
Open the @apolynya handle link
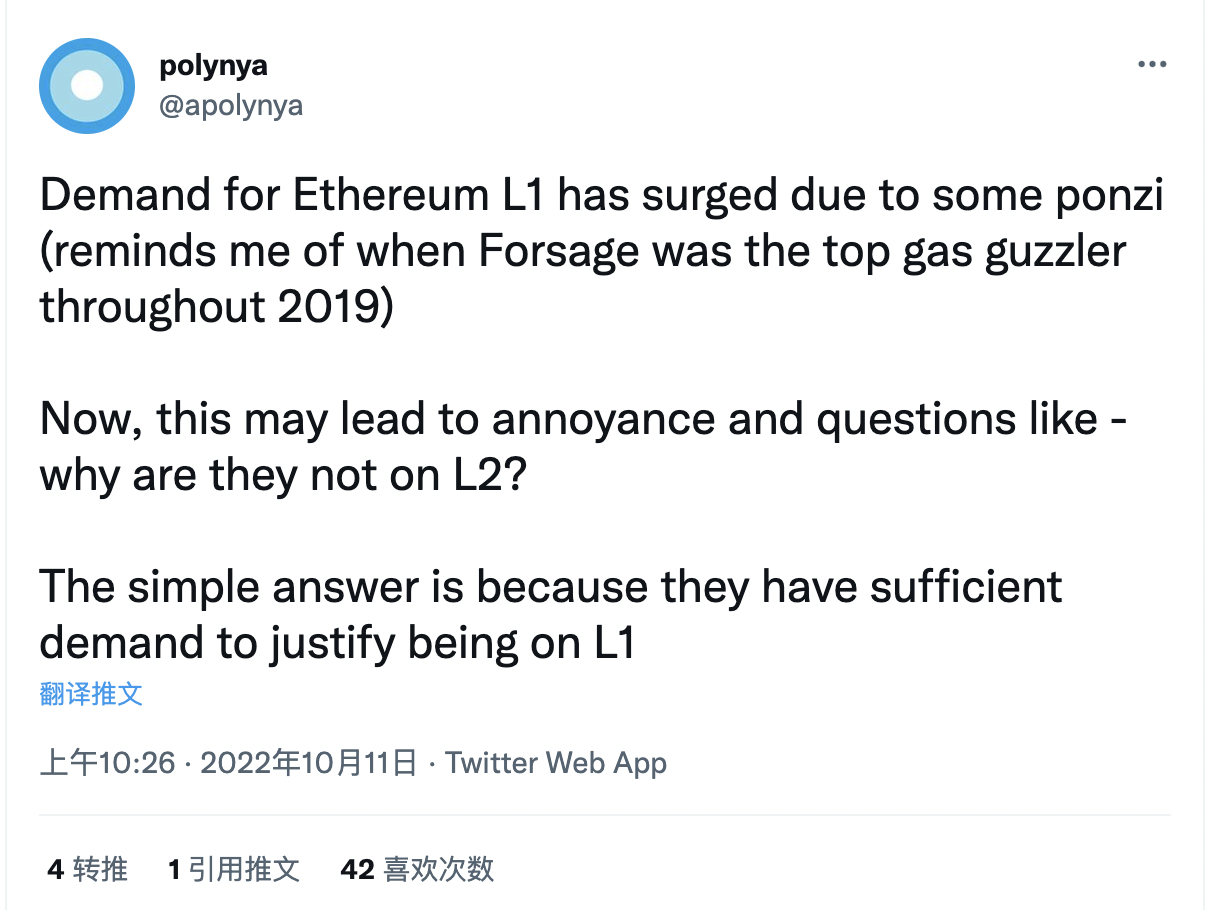tap(231, 105)
